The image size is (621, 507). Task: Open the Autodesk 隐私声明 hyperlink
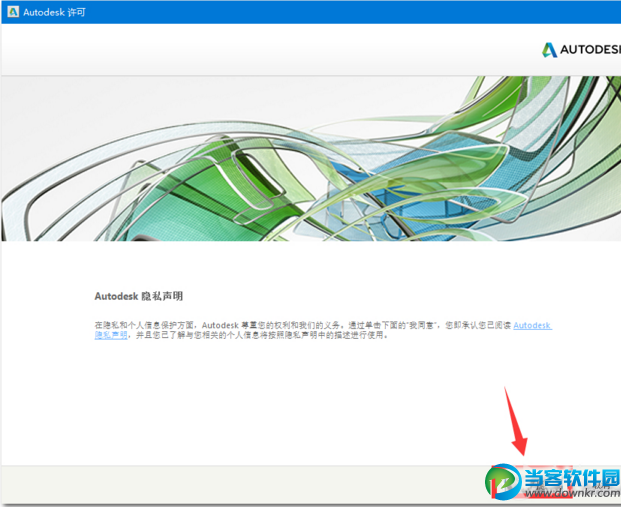pos(532,326)
